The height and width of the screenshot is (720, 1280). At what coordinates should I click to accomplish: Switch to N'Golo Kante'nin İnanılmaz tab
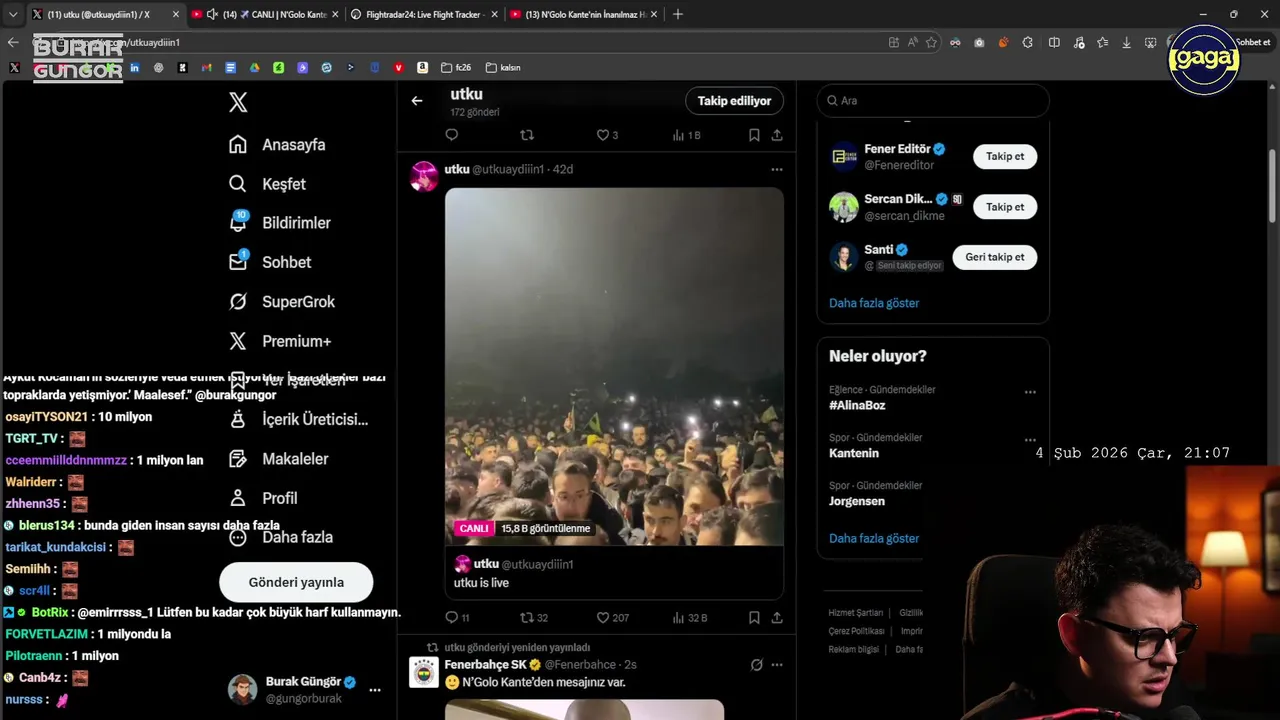[x=584, y=14]
